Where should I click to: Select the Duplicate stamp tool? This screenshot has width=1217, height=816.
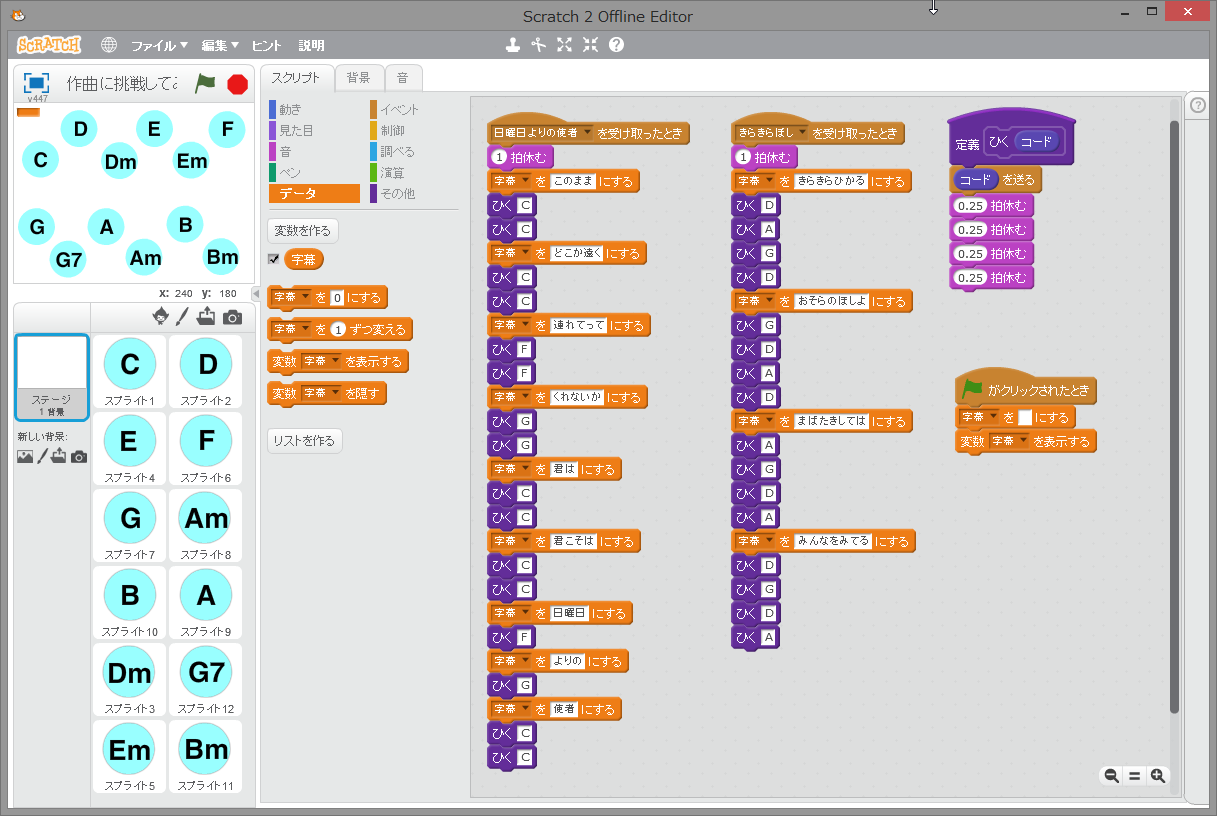pos(513,45)
